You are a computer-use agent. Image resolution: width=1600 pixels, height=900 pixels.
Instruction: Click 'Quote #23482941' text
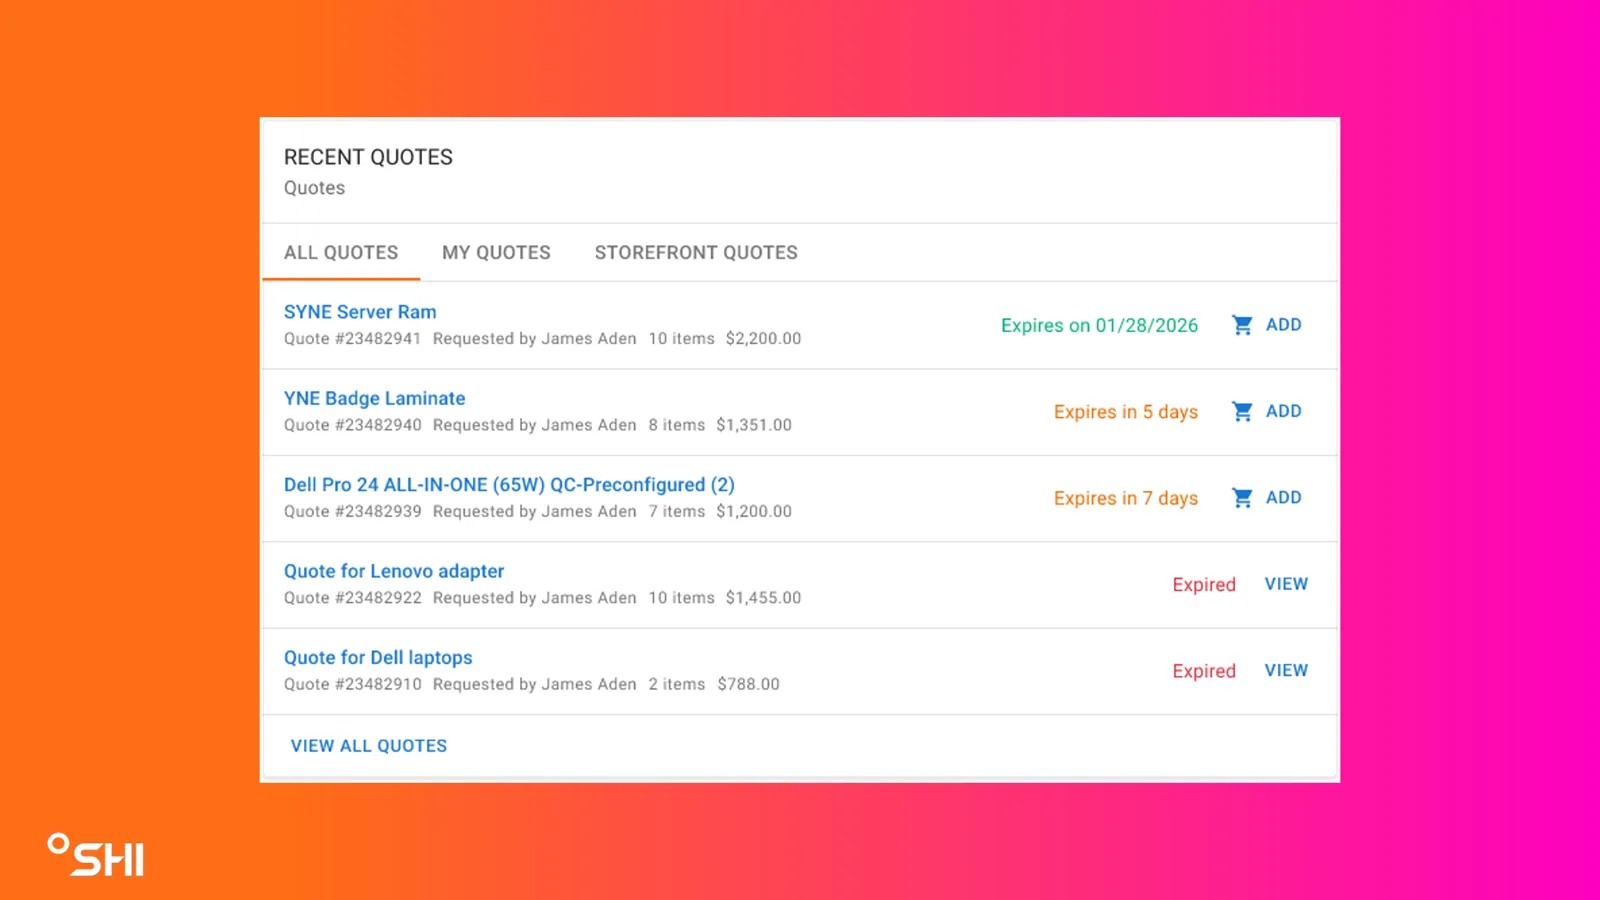pyautogui.click(x=352, y=339)
